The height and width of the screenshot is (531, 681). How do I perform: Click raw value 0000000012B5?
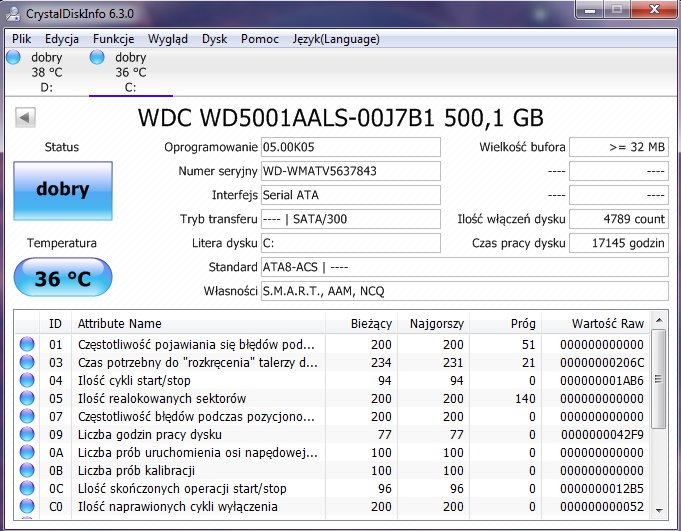(x=602, y=489)
